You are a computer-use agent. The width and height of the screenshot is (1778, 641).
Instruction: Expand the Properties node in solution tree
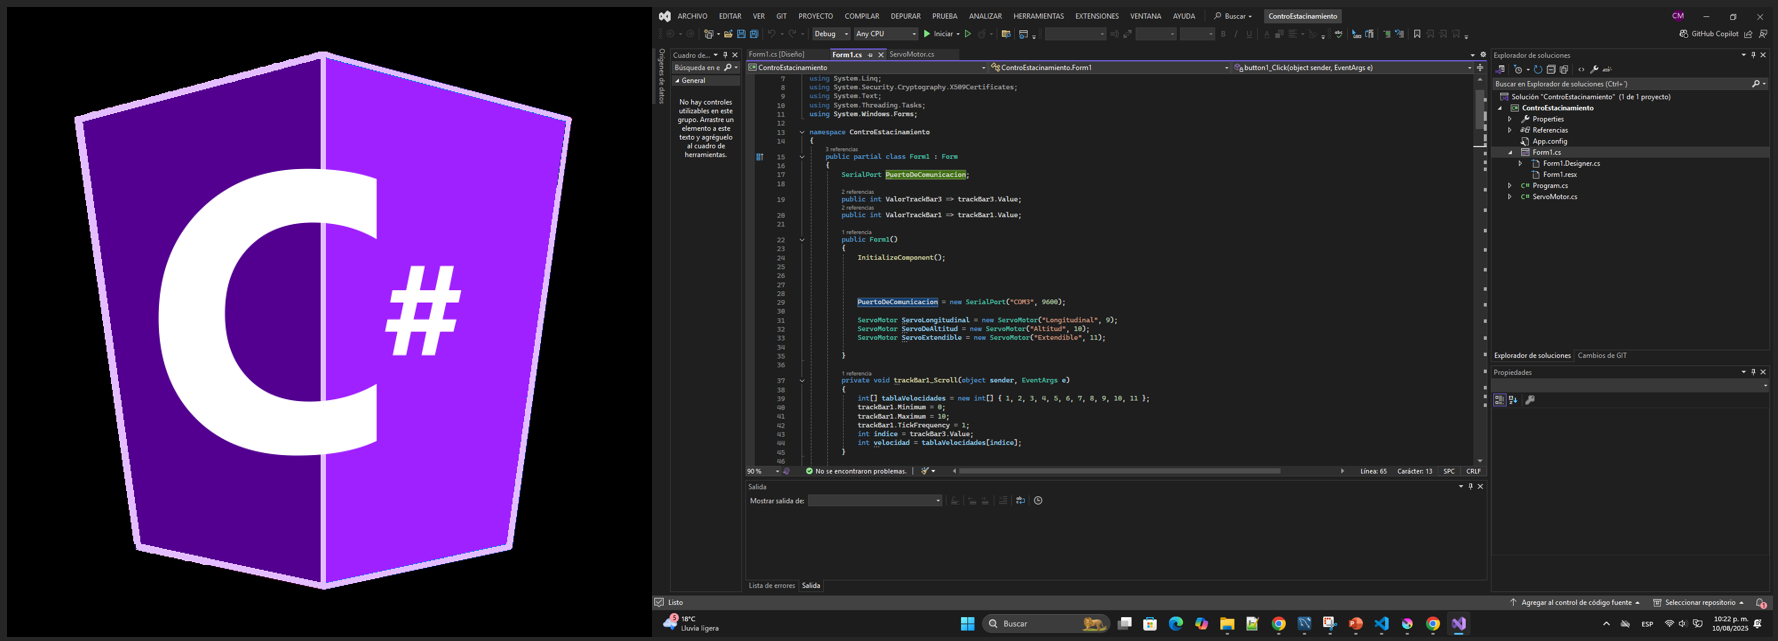pyautogui.click(x=1510, y=119)
